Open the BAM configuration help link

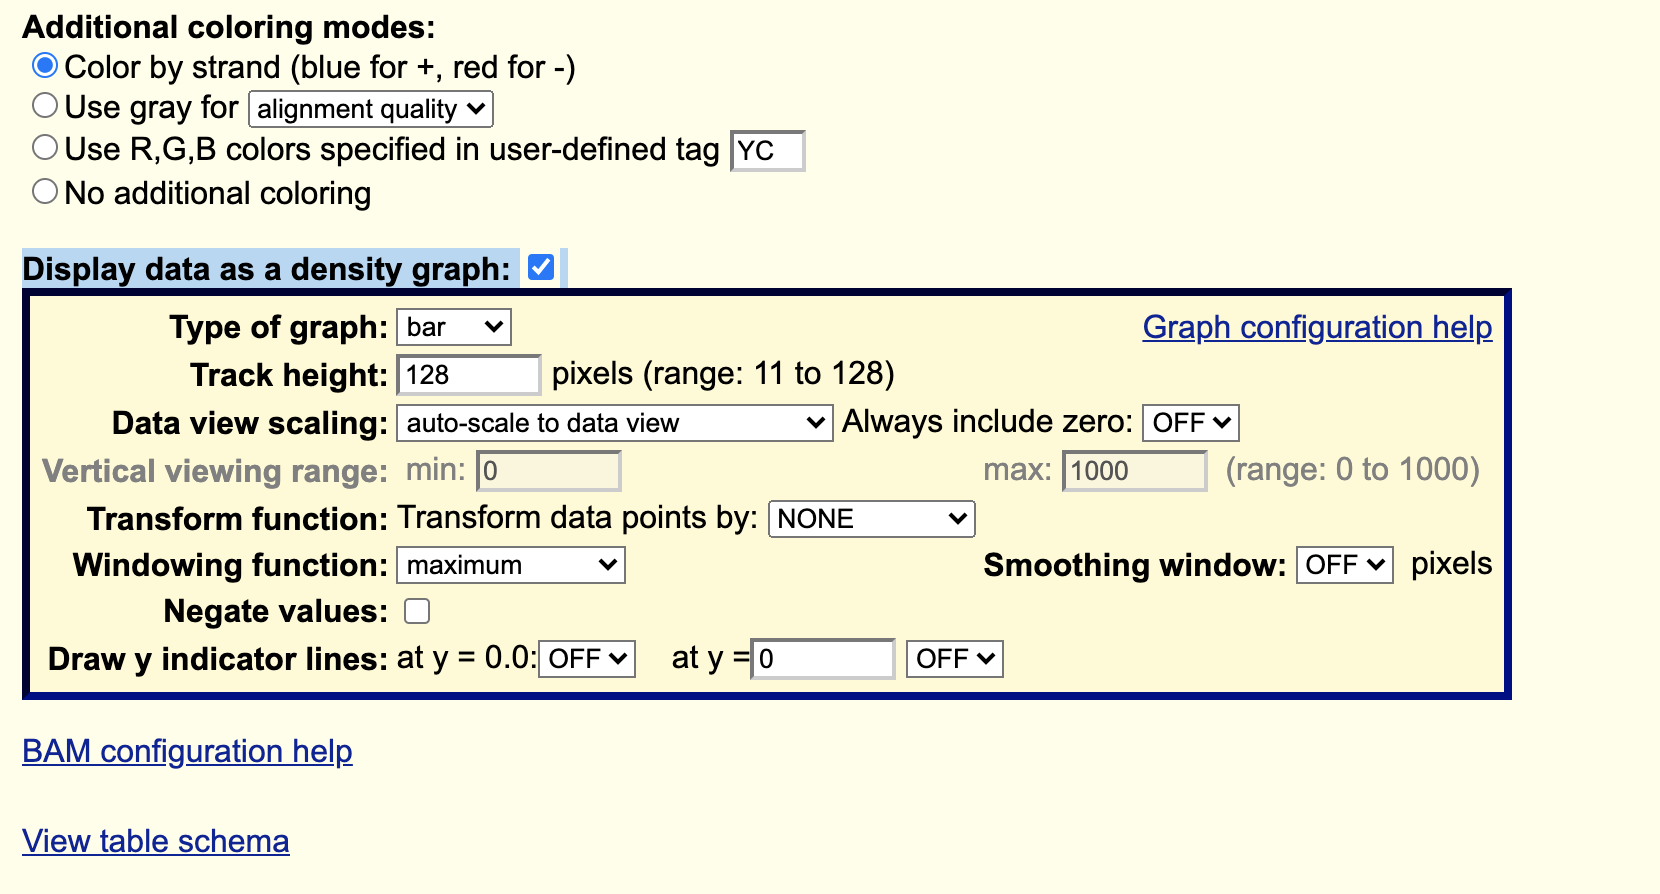187,751
